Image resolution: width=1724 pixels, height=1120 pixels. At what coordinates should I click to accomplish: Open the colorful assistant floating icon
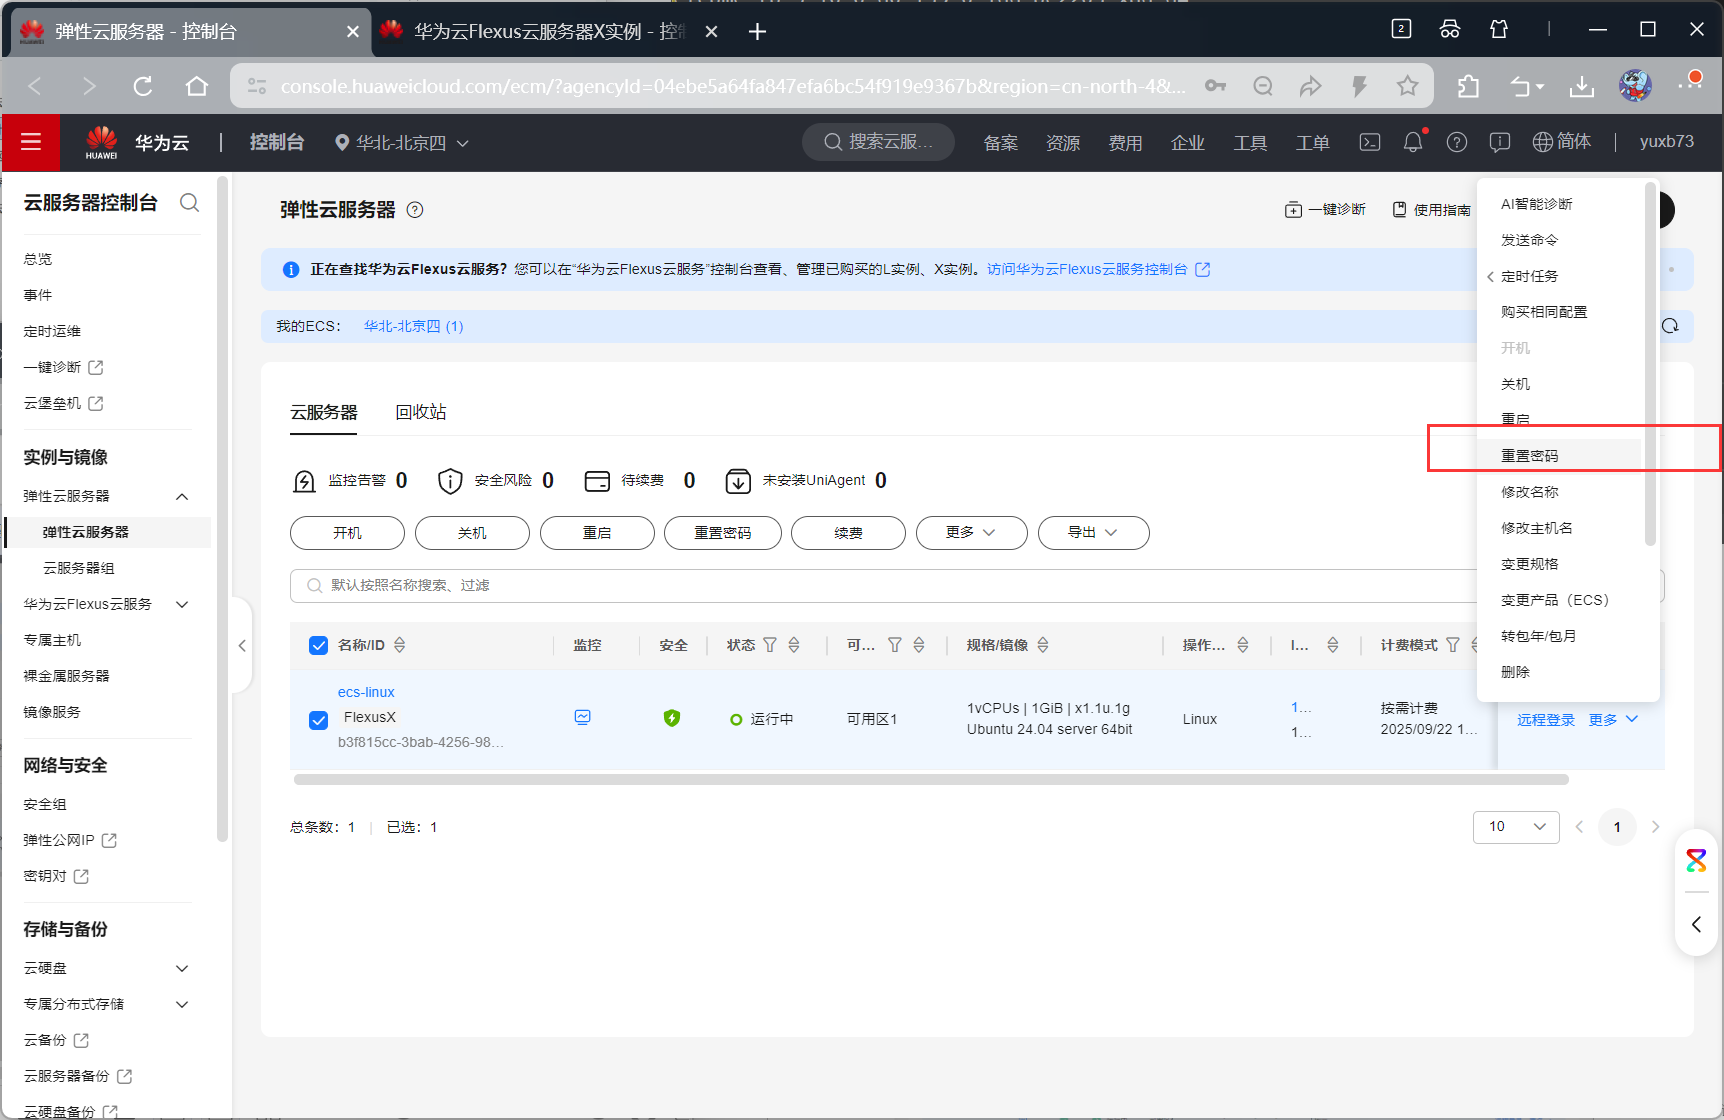(1696, 860)
